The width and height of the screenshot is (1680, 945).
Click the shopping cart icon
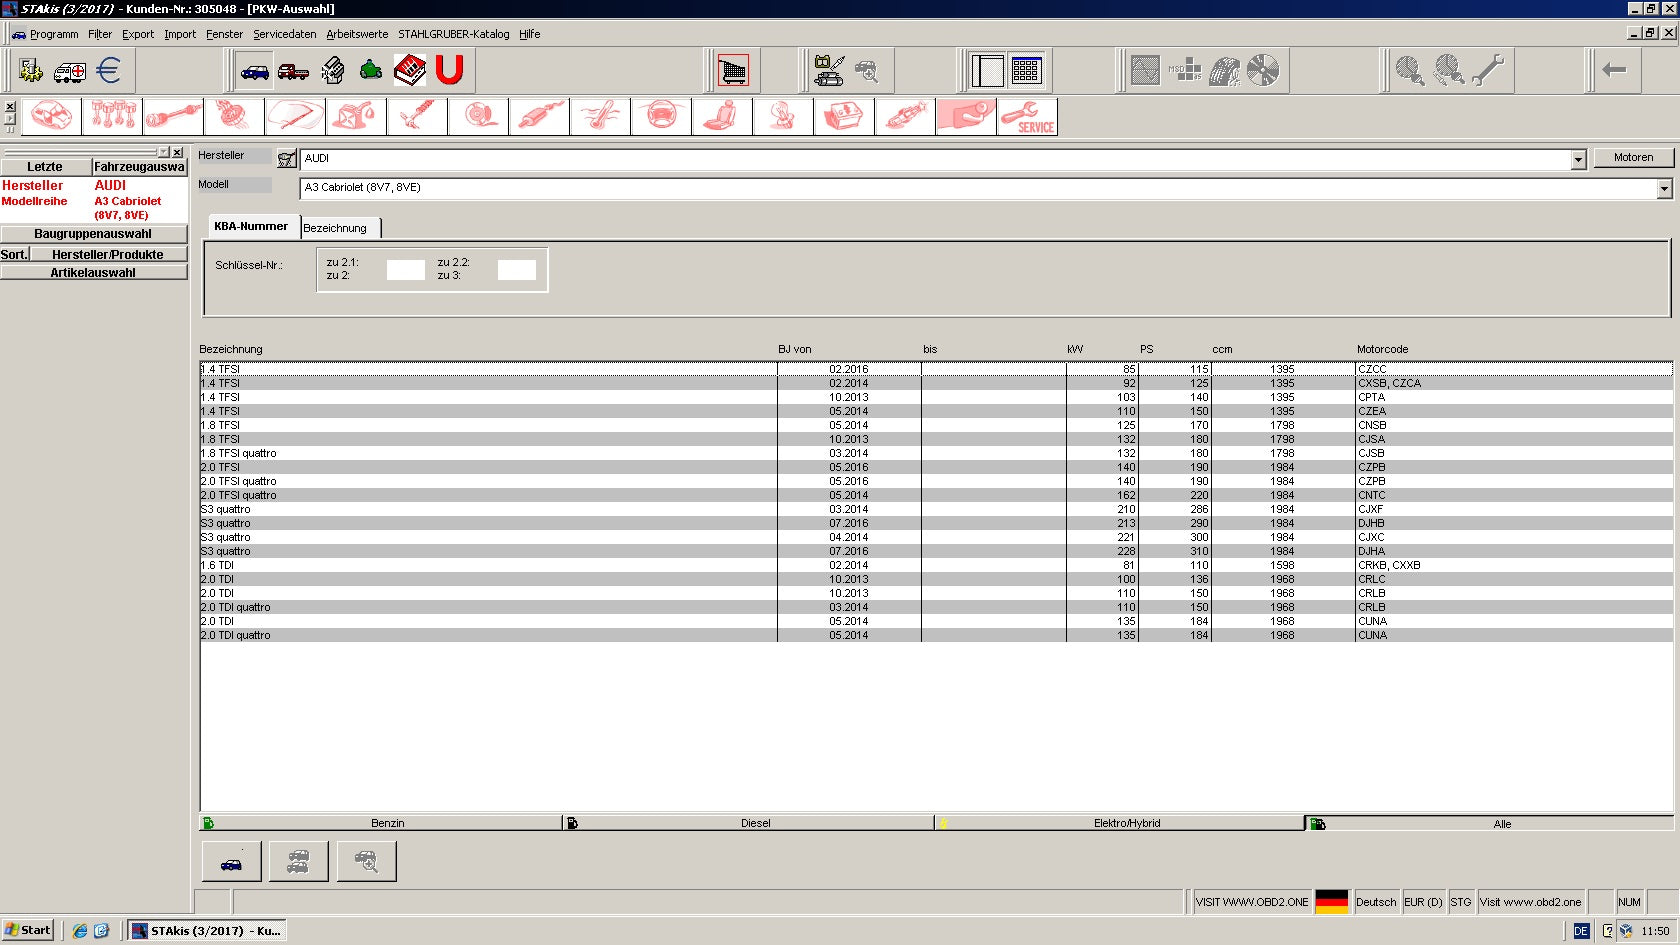pyautogui.click(x=733, y=71)
